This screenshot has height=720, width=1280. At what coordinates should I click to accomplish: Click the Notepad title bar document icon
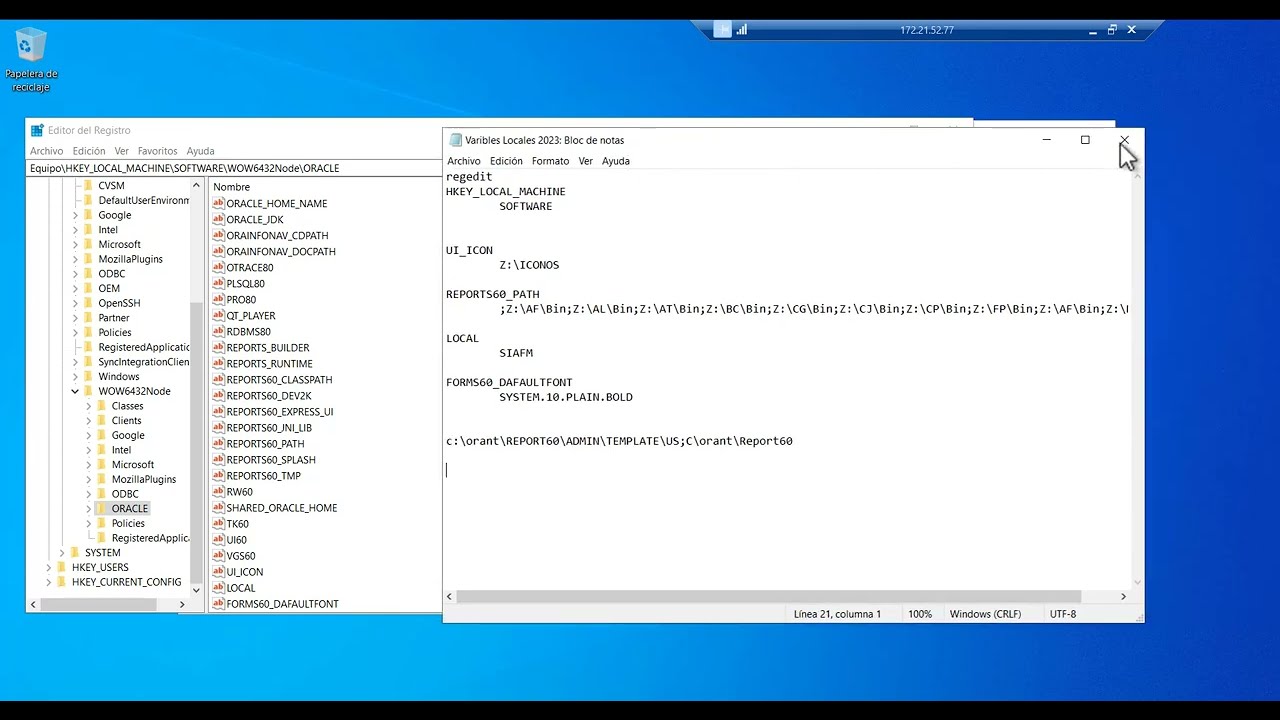coord(456,140)
